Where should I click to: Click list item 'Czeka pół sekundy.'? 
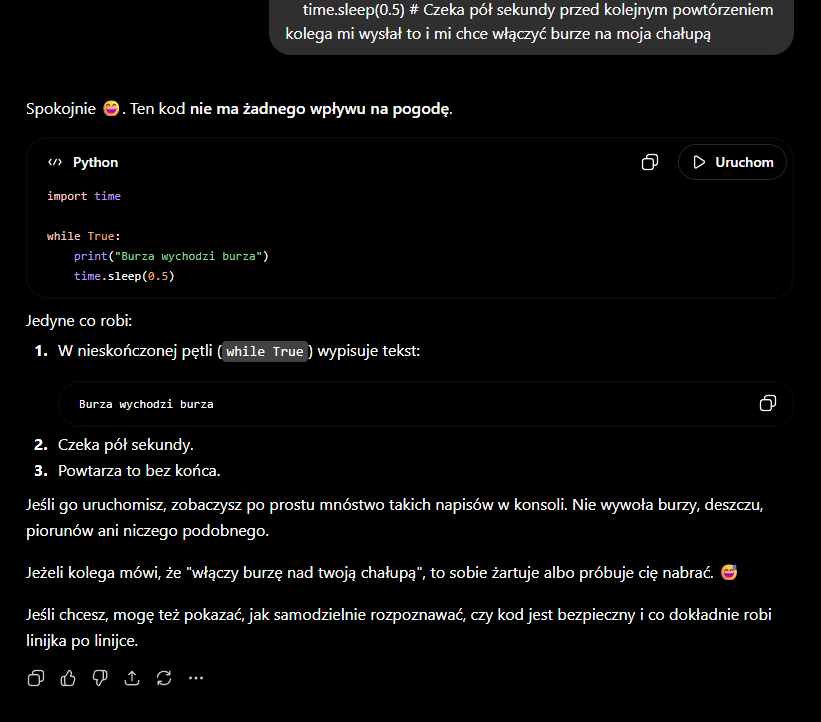[126, 445]
